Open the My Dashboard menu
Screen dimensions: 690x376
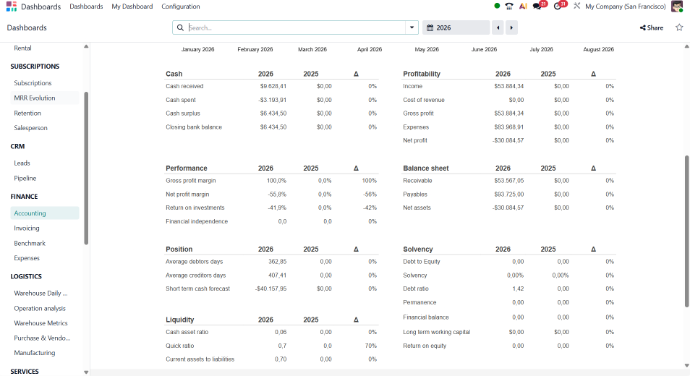132,7
